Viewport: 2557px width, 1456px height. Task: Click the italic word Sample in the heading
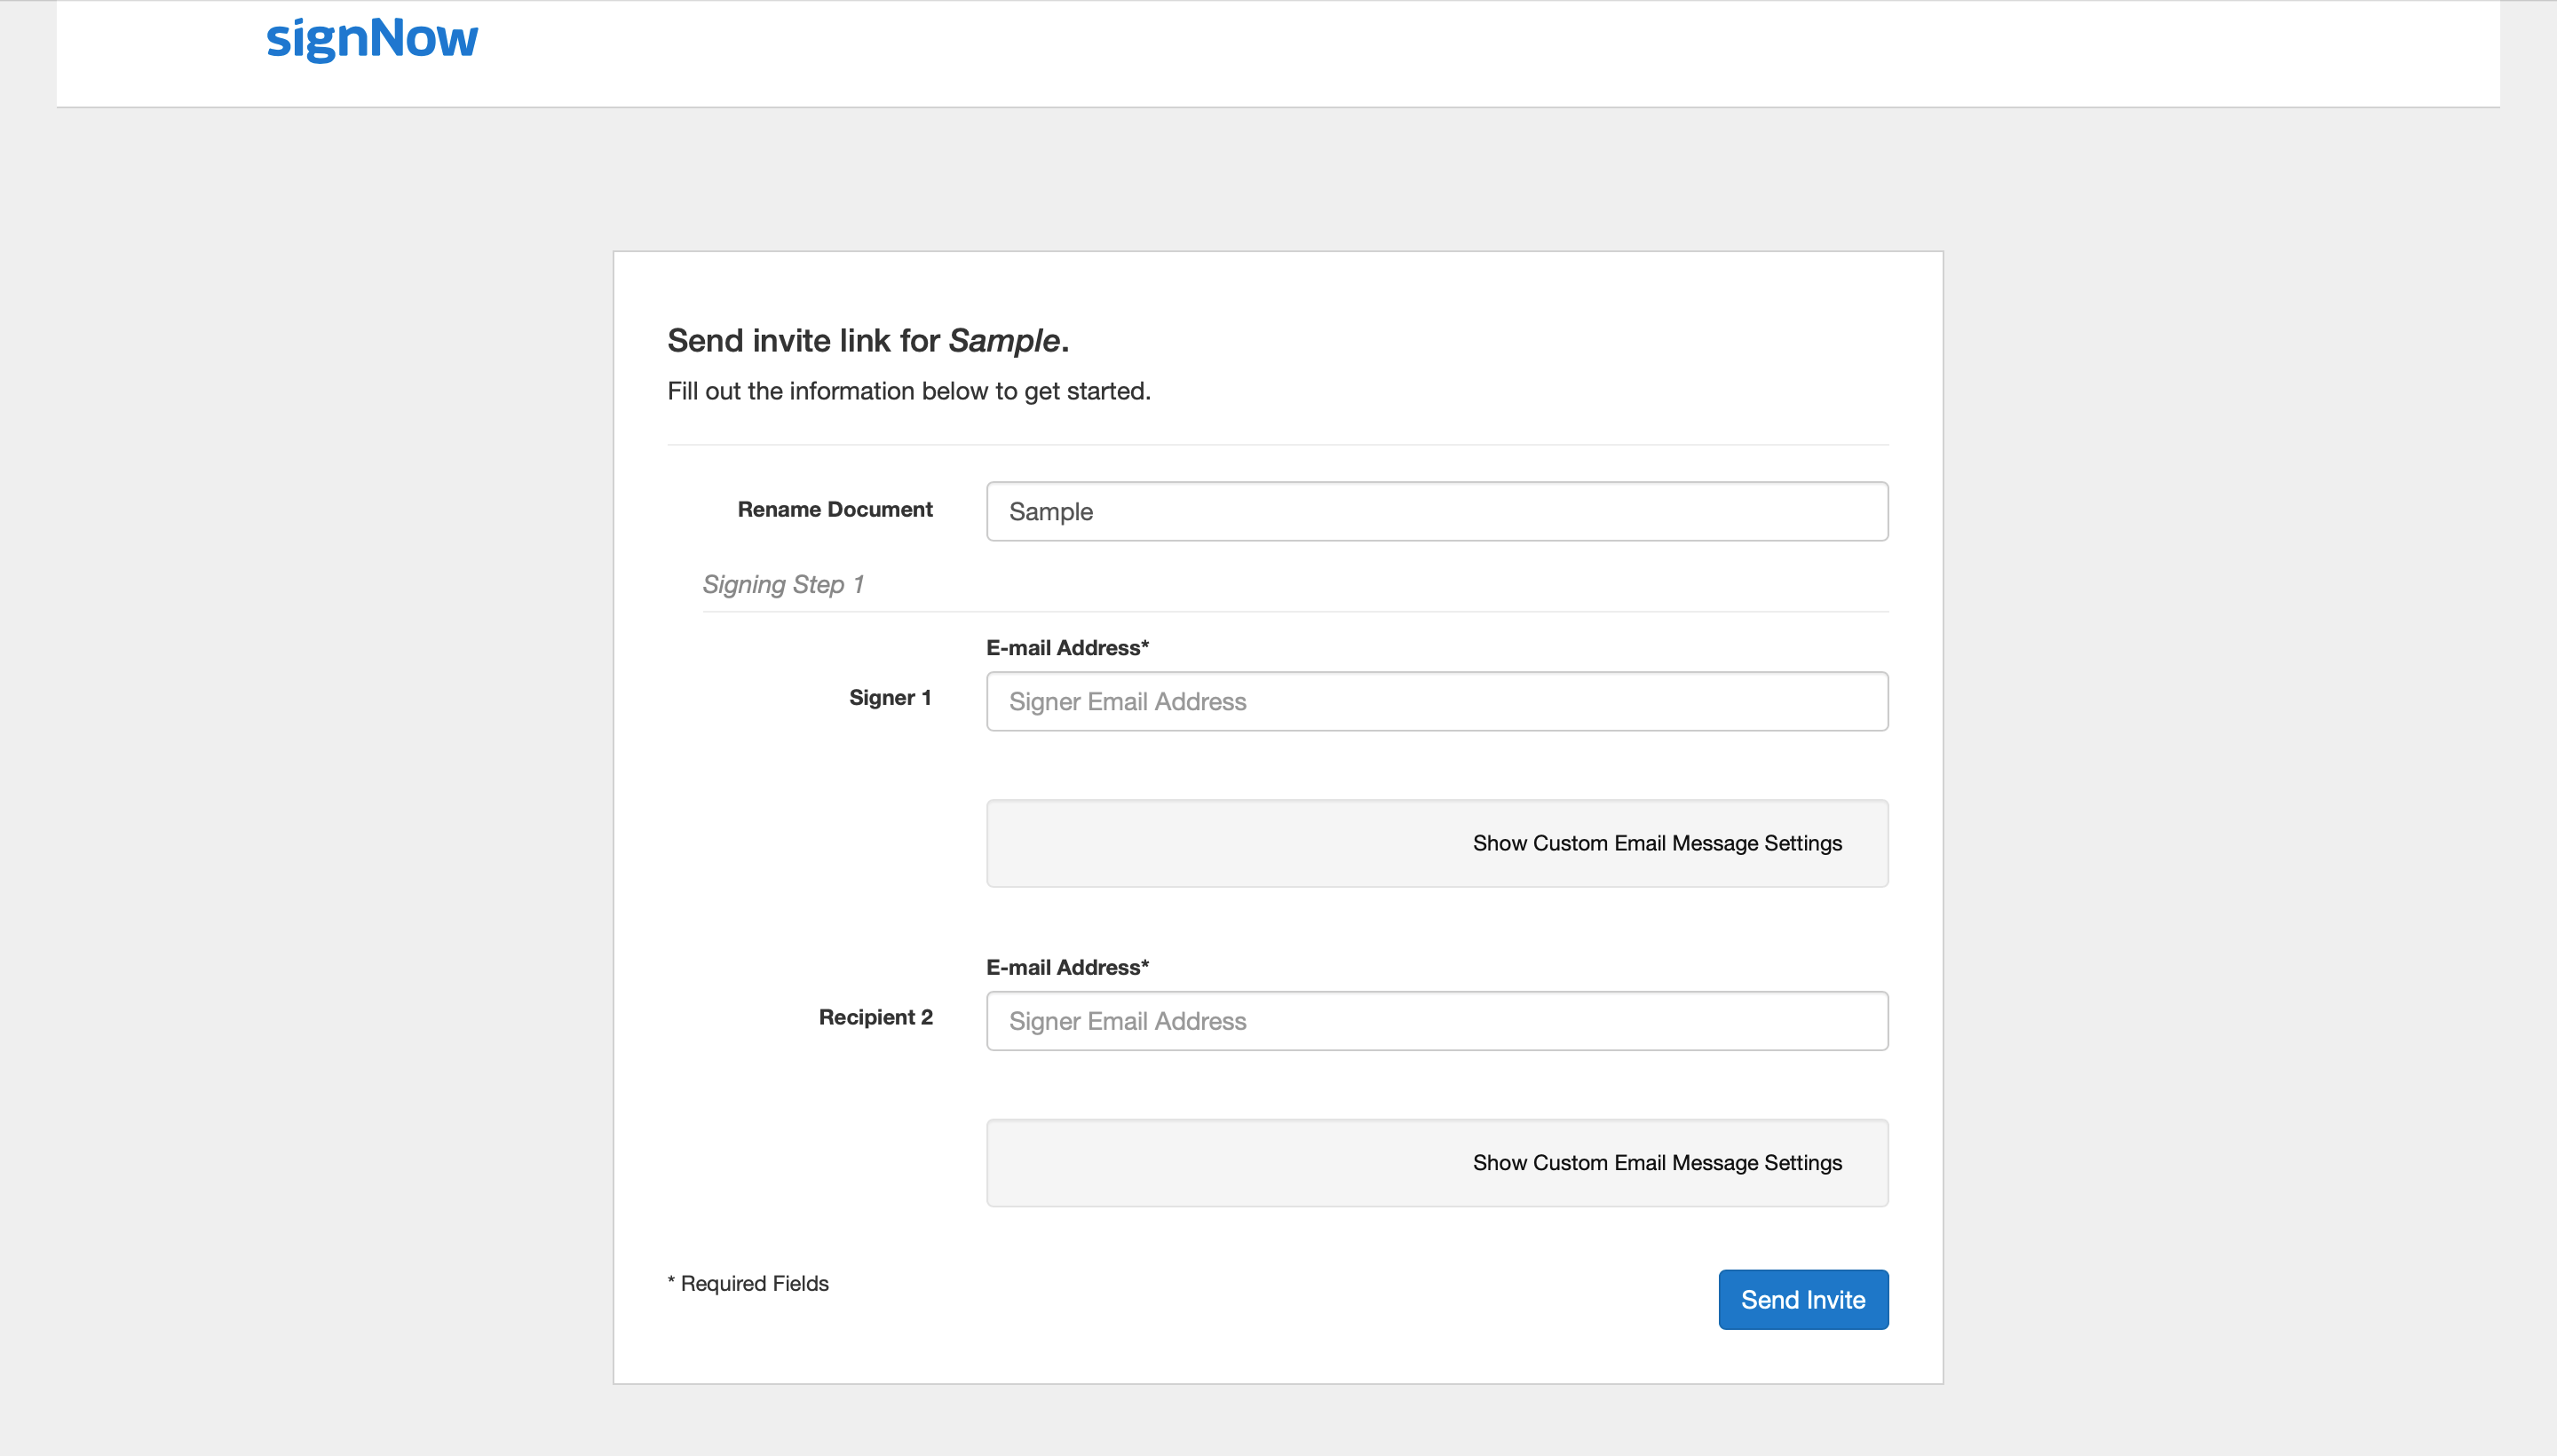(1003, 341)
